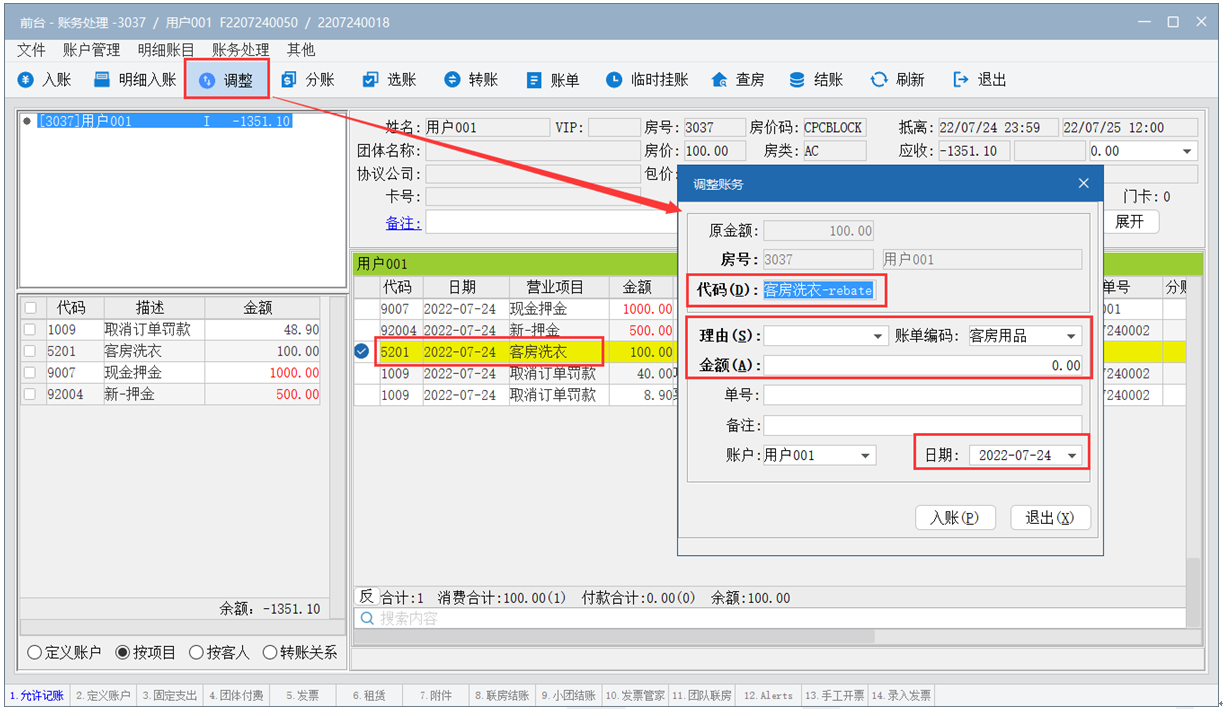Open the 0.00 dropdown next to 应收

1187,152
